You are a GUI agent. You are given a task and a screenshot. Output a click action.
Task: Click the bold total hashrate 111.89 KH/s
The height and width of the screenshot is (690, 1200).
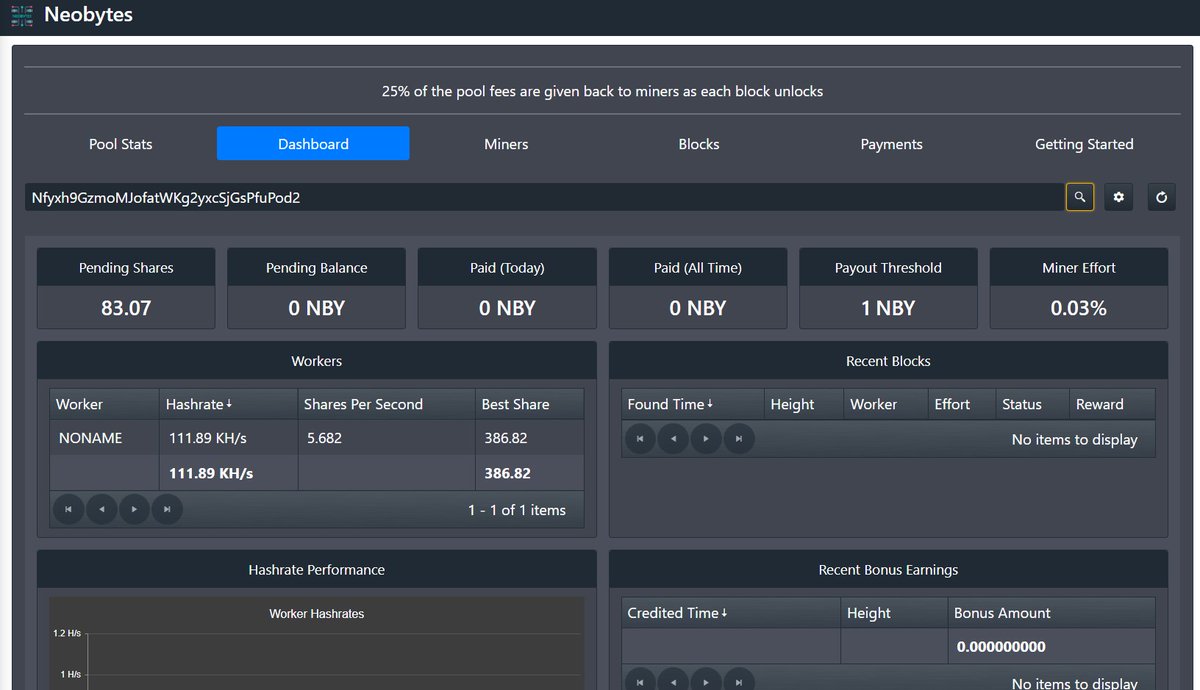pos(211,473)
